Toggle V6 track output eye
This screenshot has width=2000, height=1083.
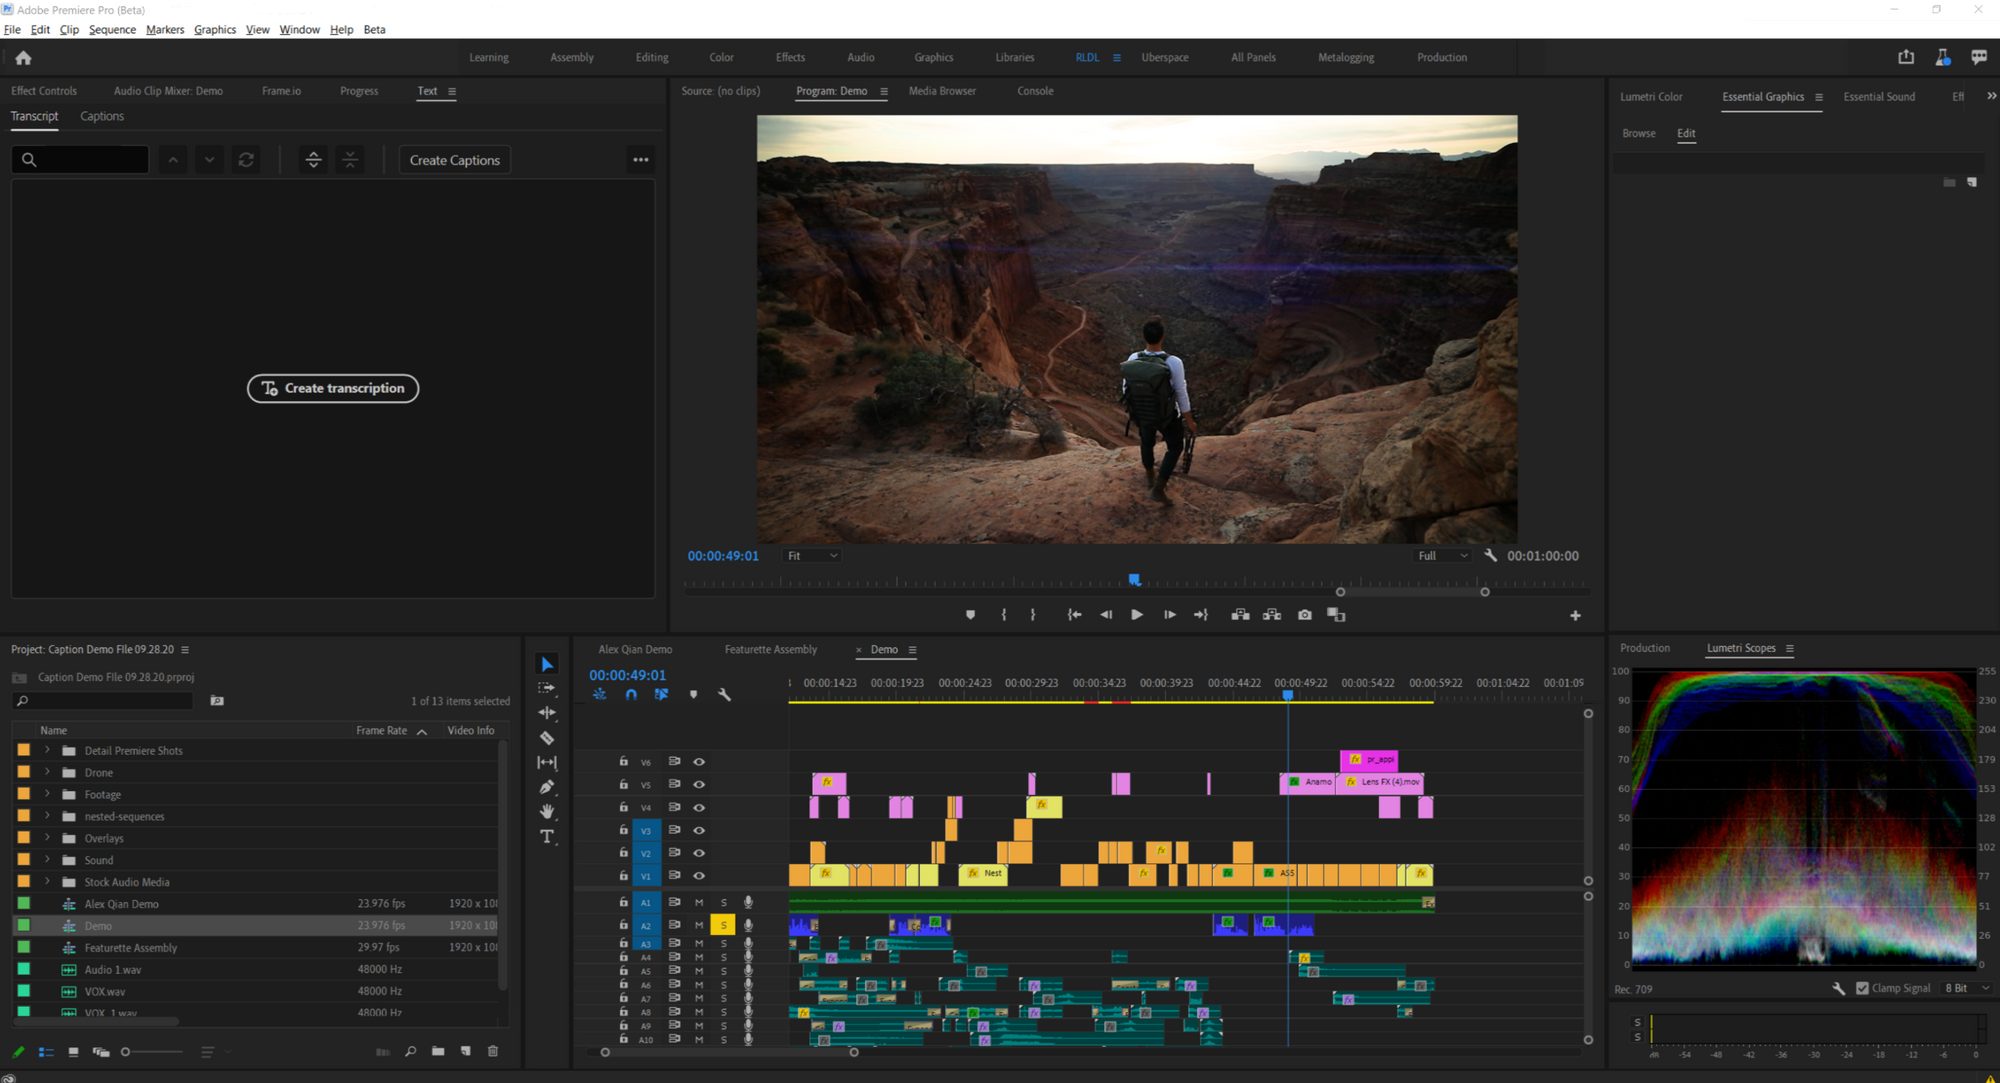699,761
